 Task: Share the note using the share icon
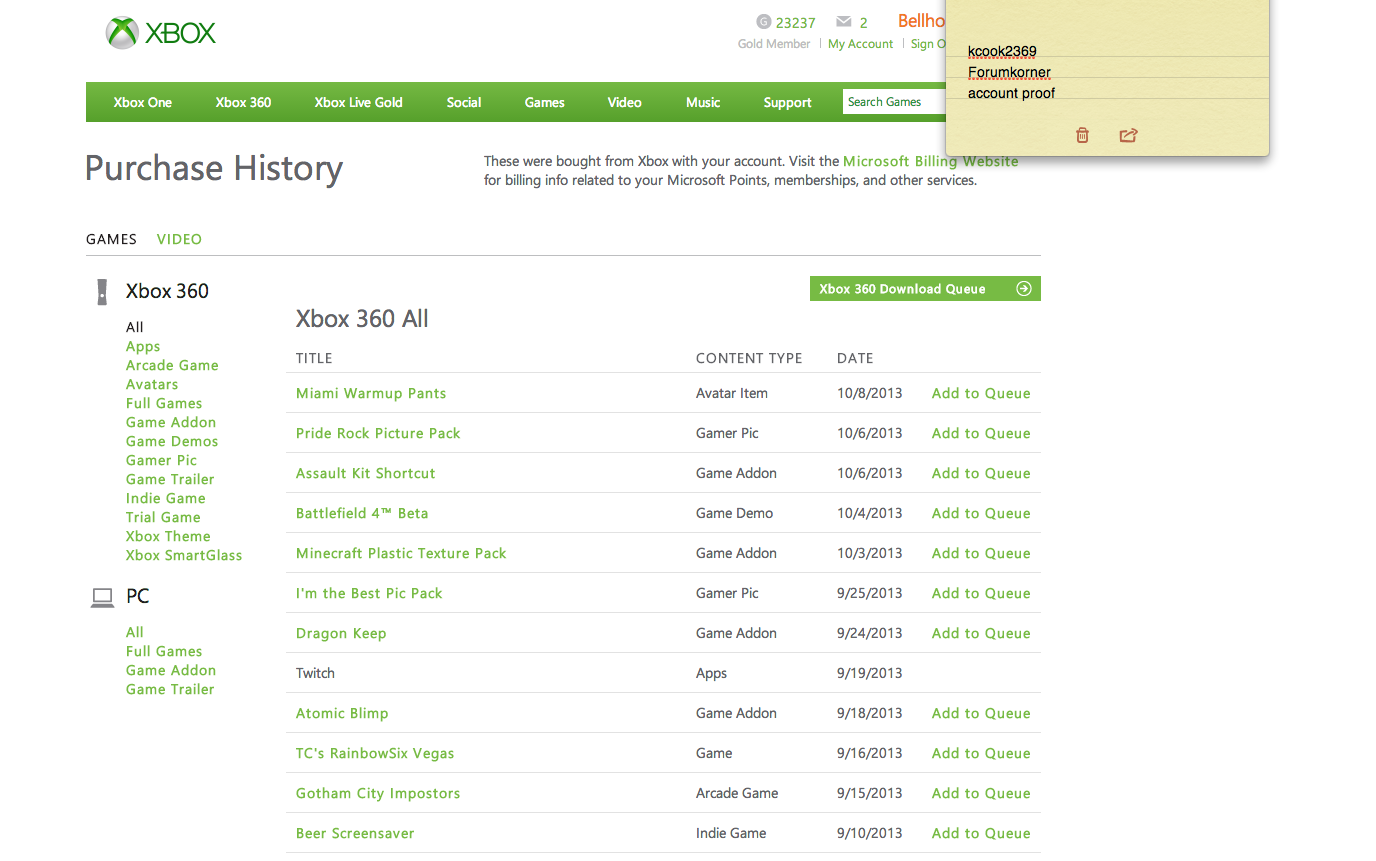1128,135
